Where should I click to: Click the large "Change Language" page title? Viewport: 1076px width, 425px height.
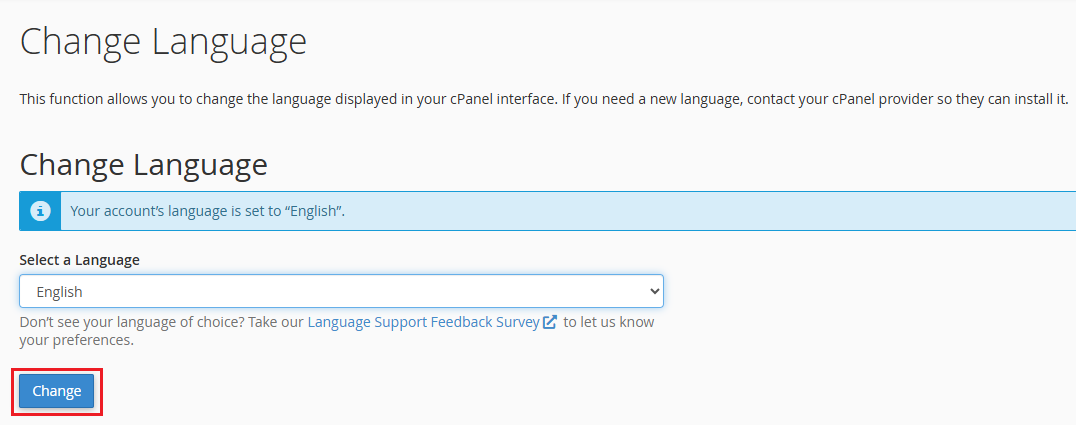(163, 42)
